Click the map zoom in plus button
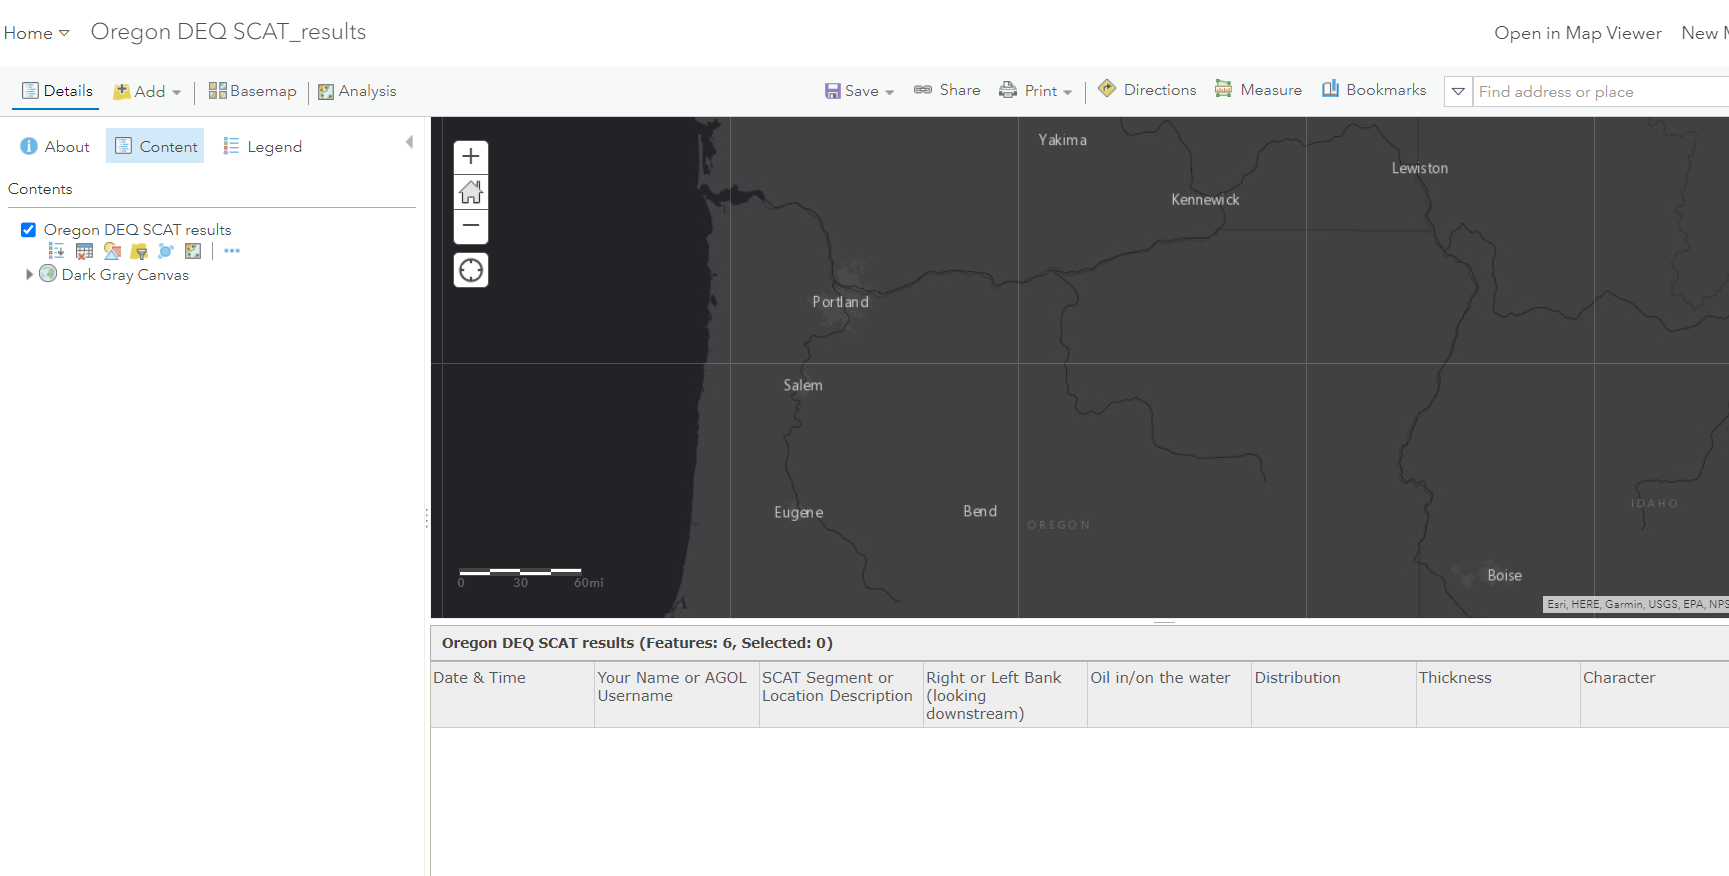 (471, 157)
